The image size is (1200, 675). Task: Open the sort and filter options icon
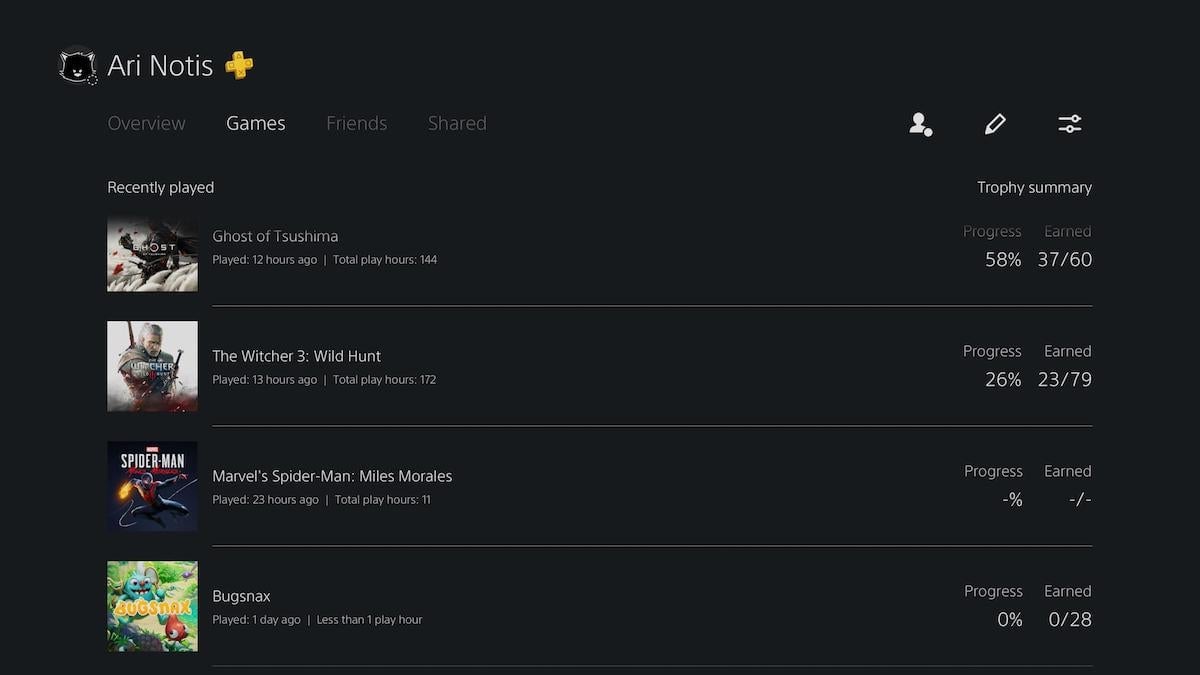point(1069,123)
